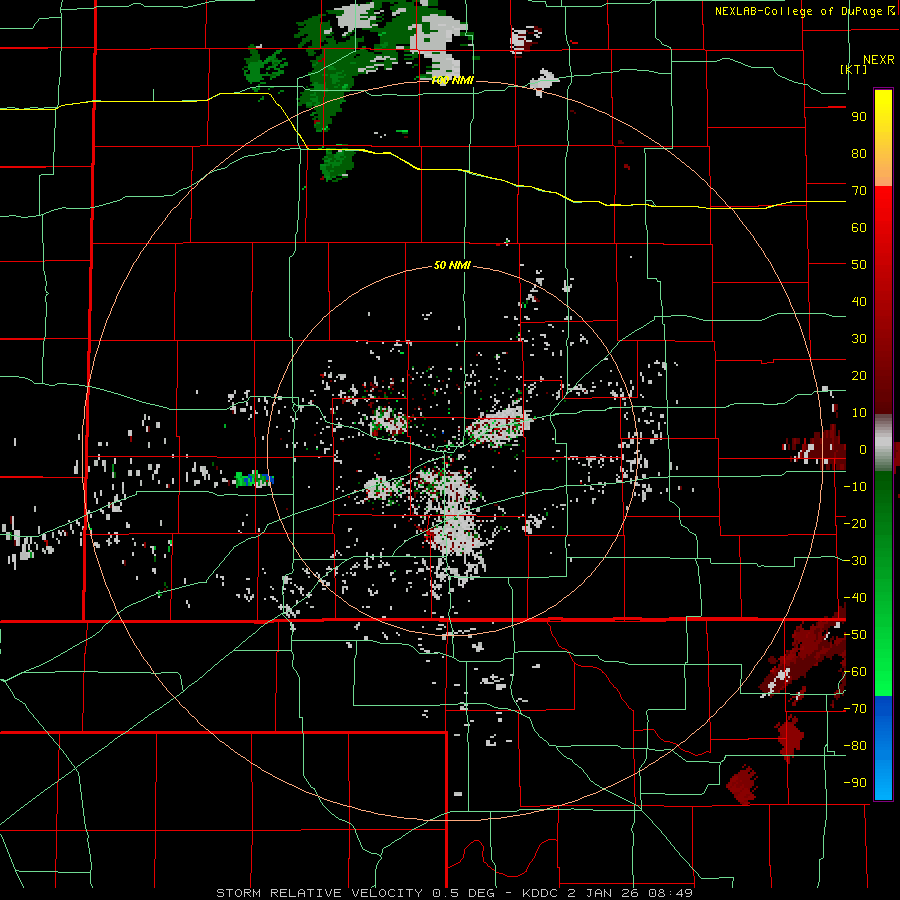Click the -10 value on velocity scale
The width and height of the screenshot is (900, 900).
click(855, 487)
